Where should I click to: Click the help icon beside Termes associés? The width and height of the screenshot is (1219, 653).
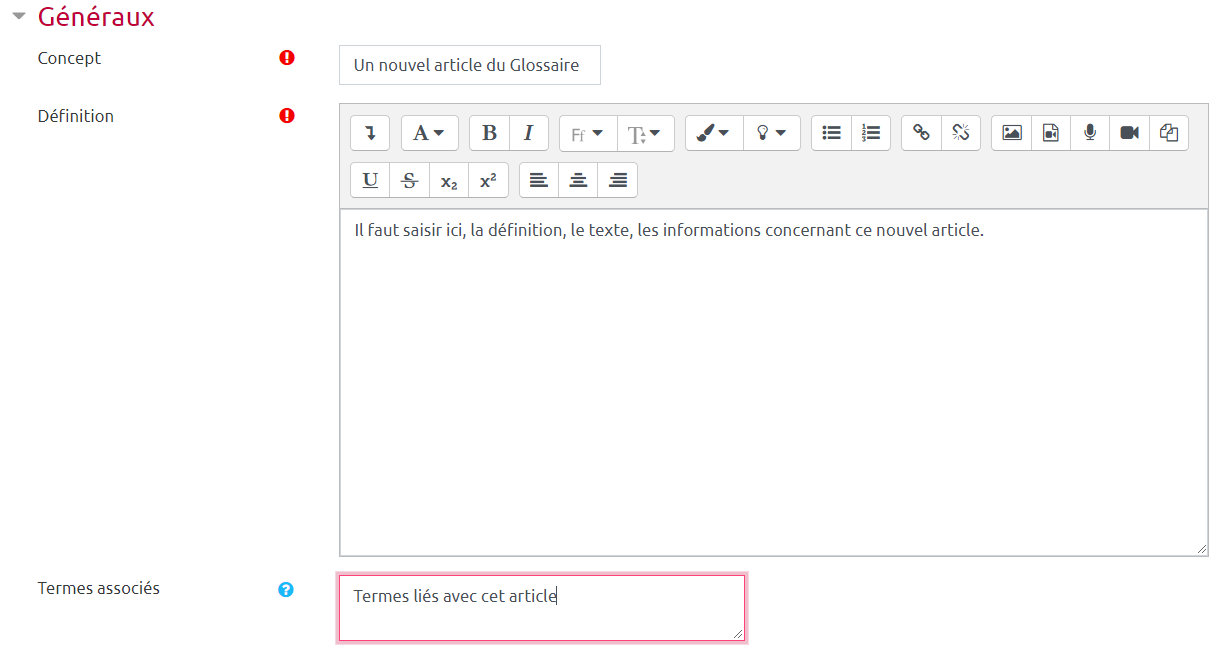[286, 590]
